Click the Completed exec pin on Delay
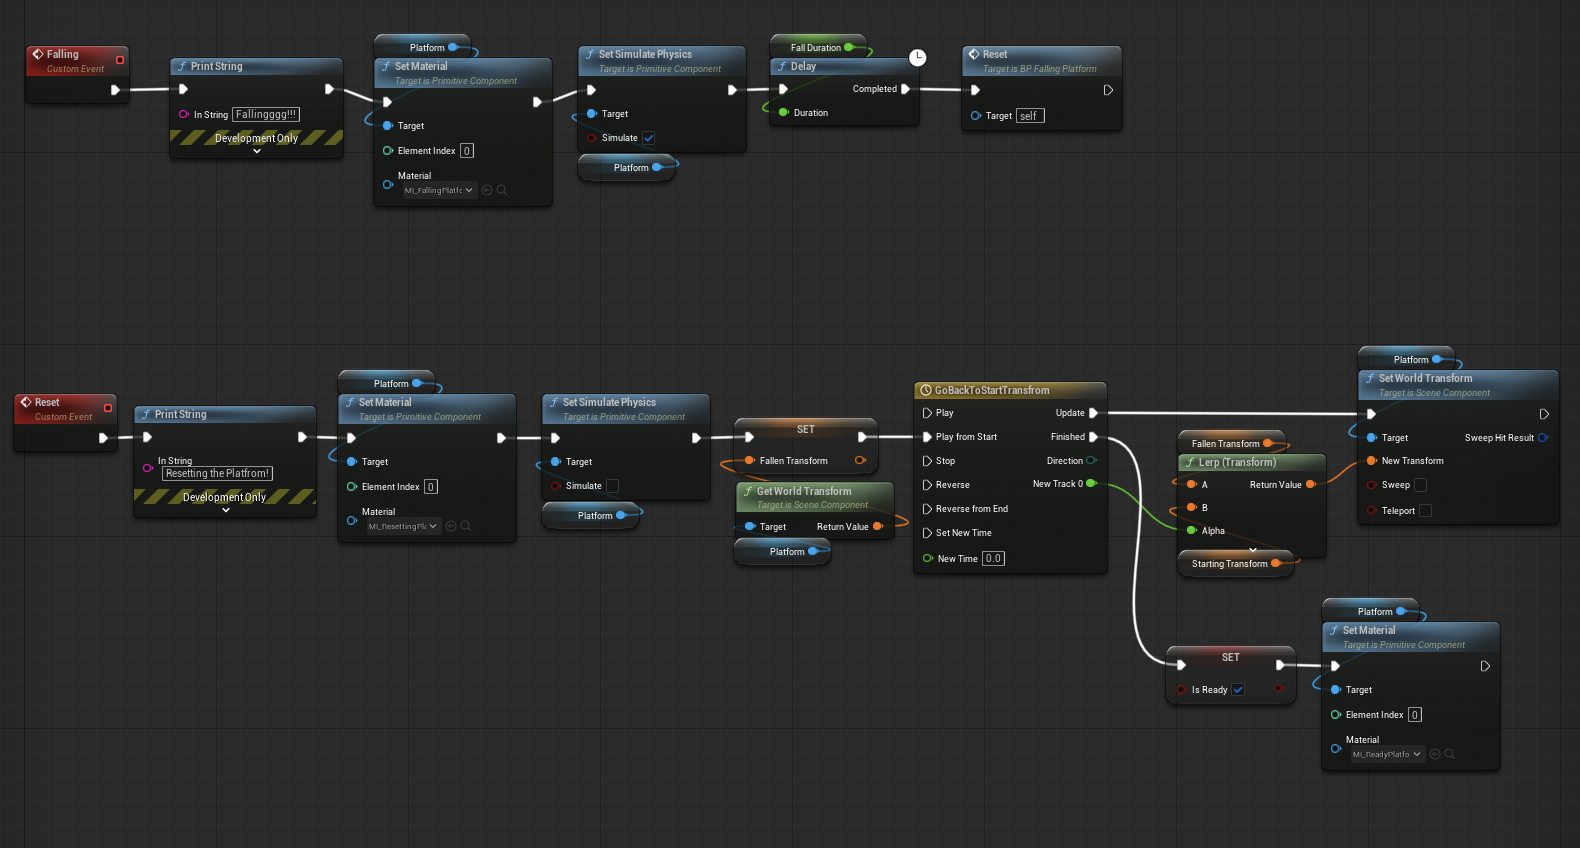The height and width of the screenshot is (848, 1580). coord(905,89)
